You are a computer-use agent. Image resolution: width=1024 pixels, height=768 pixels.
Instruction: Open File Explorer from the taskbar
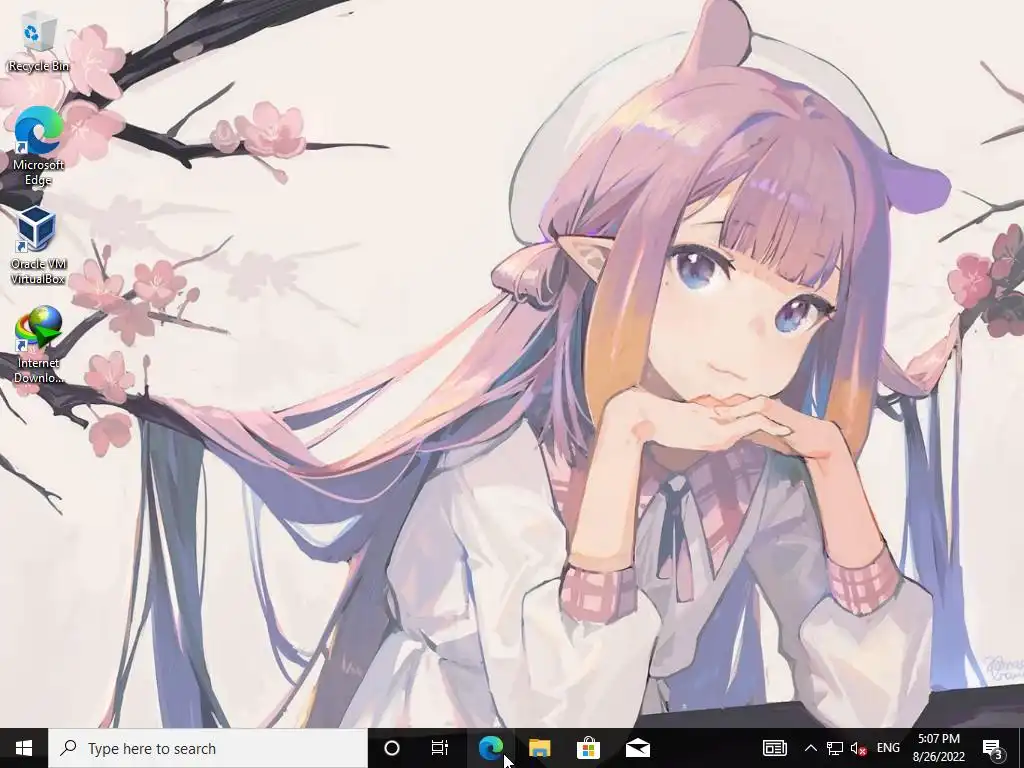539,748
